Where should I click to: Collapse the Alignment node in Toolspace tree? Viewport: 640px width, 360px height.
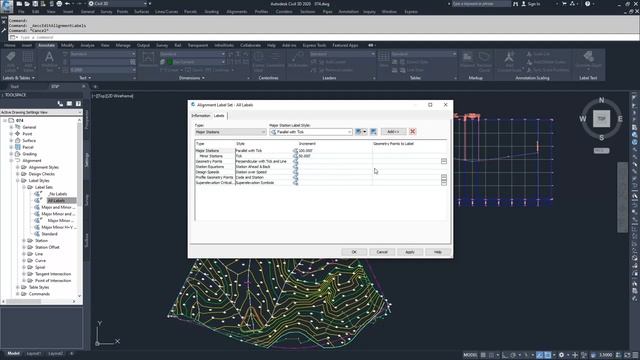11,160
